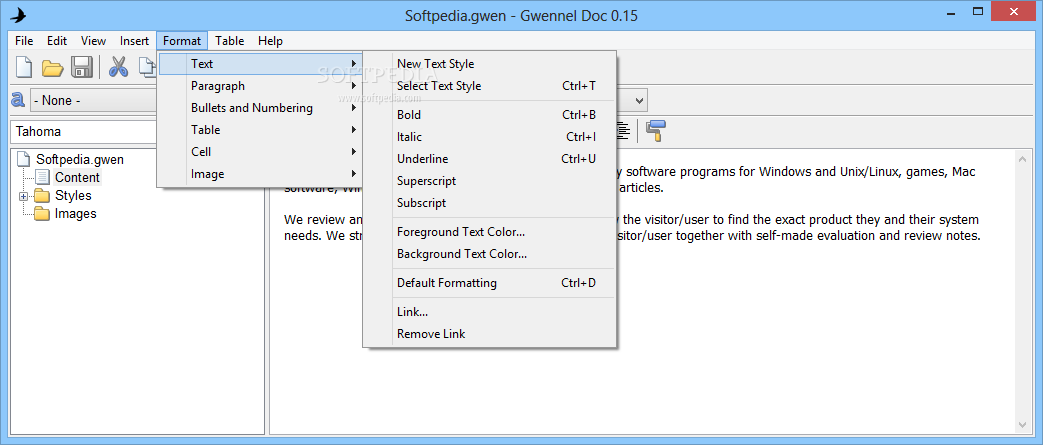The height and width of the screenshot is (445, 1043).
Task: Click the Gwennel bird app icon
Action: tap(19, 15)
